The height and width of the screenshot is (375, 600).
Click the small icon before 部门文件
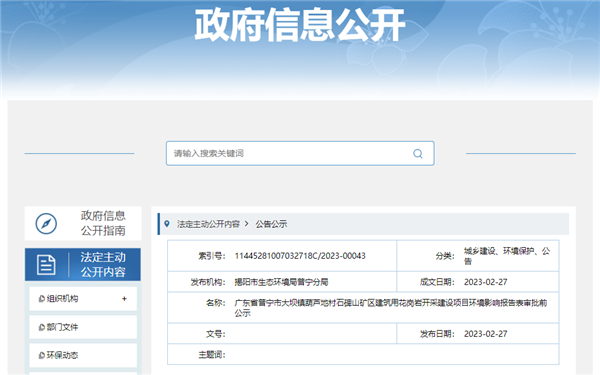42,327
